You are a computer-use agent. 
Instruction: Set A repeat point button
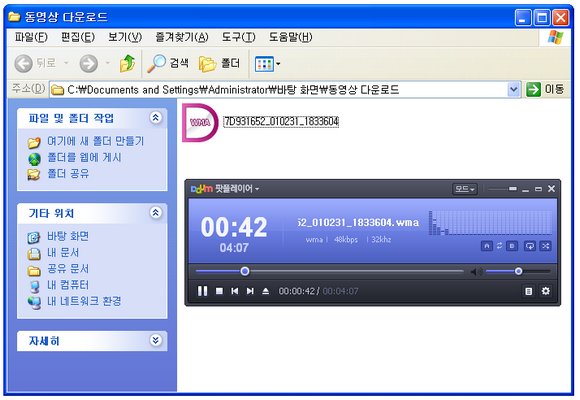[x=486, y=246]
